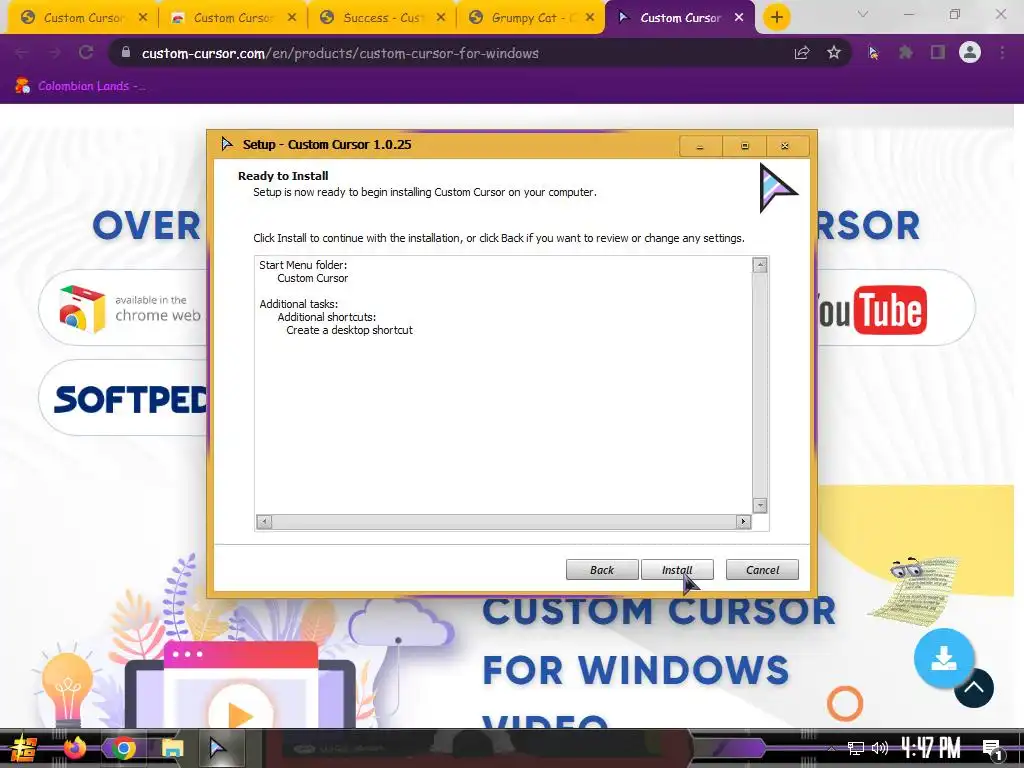Close the Setup dialog window
This screenshot has width=1024, height=768.
point(785,146)
